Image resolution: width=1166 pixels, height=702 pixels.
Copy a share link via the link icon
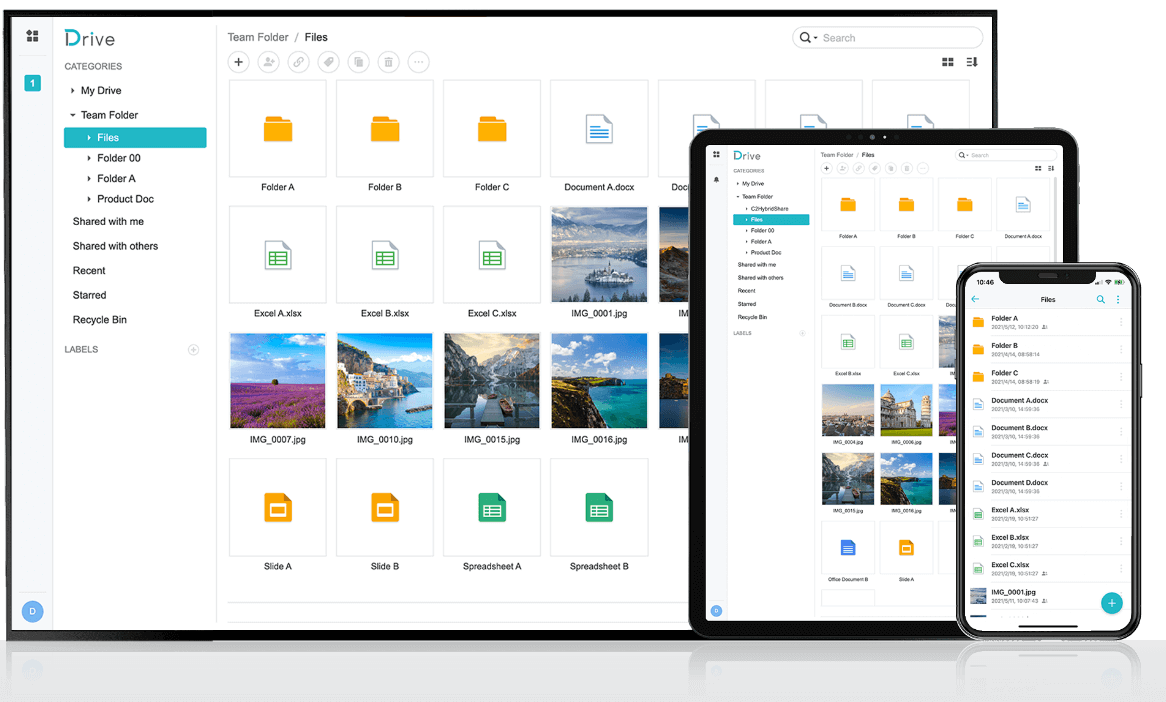(x=298, y=62)
